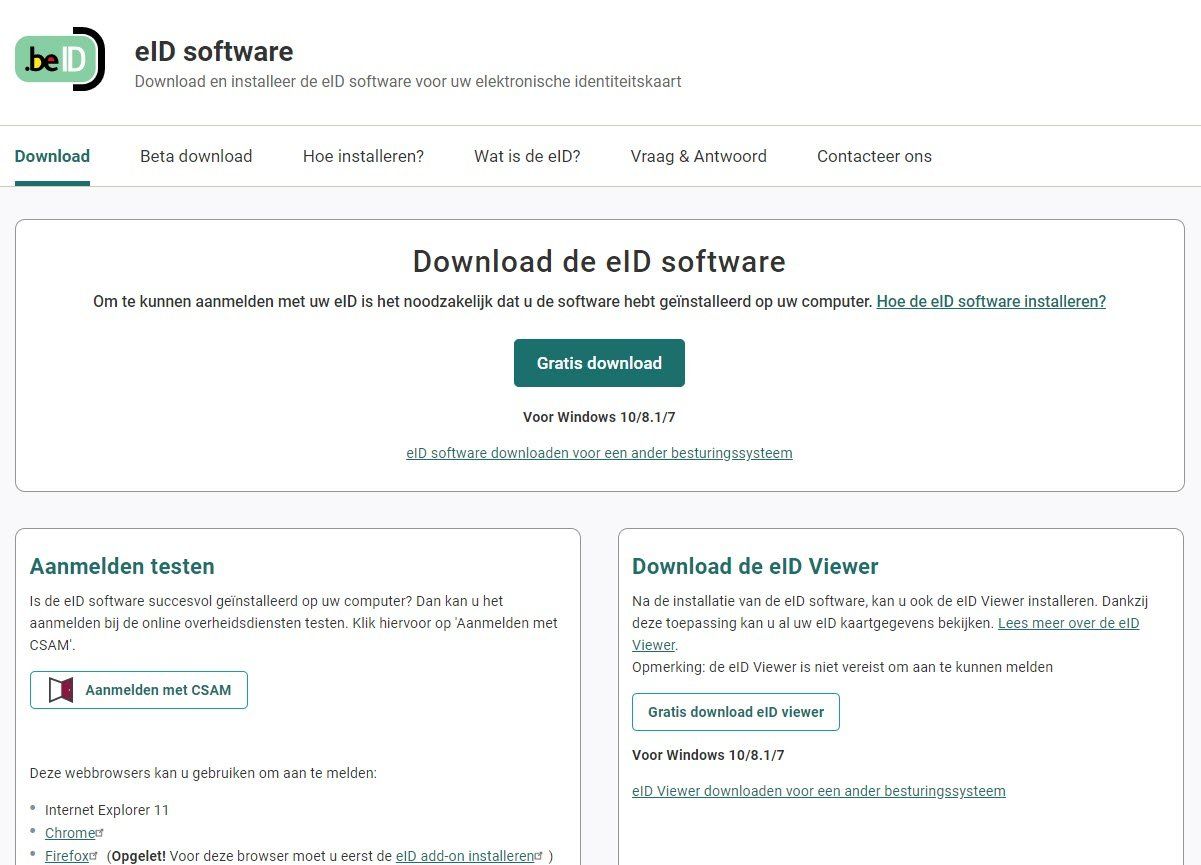
Task: Click the Aanmelden testen heading
Action: (x=122, y=566)
